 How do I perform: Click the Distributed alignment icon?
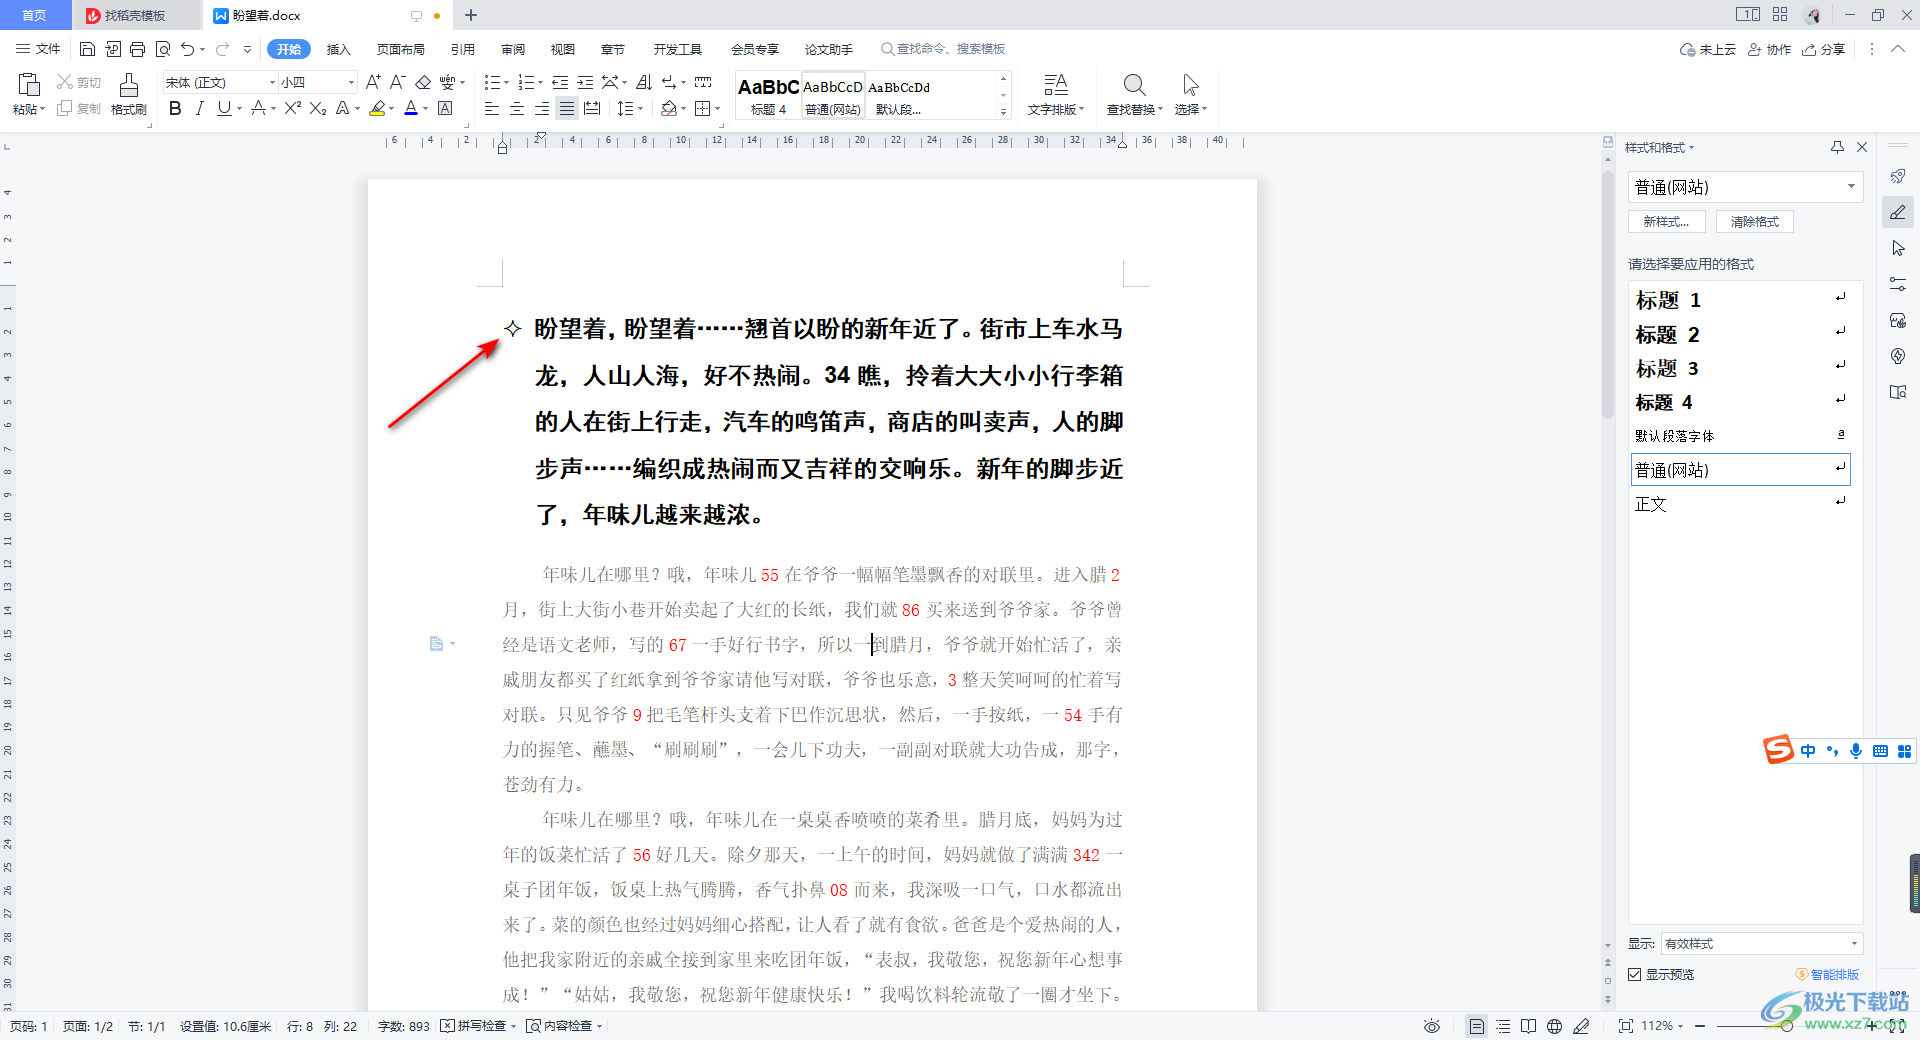coord(592,108)
